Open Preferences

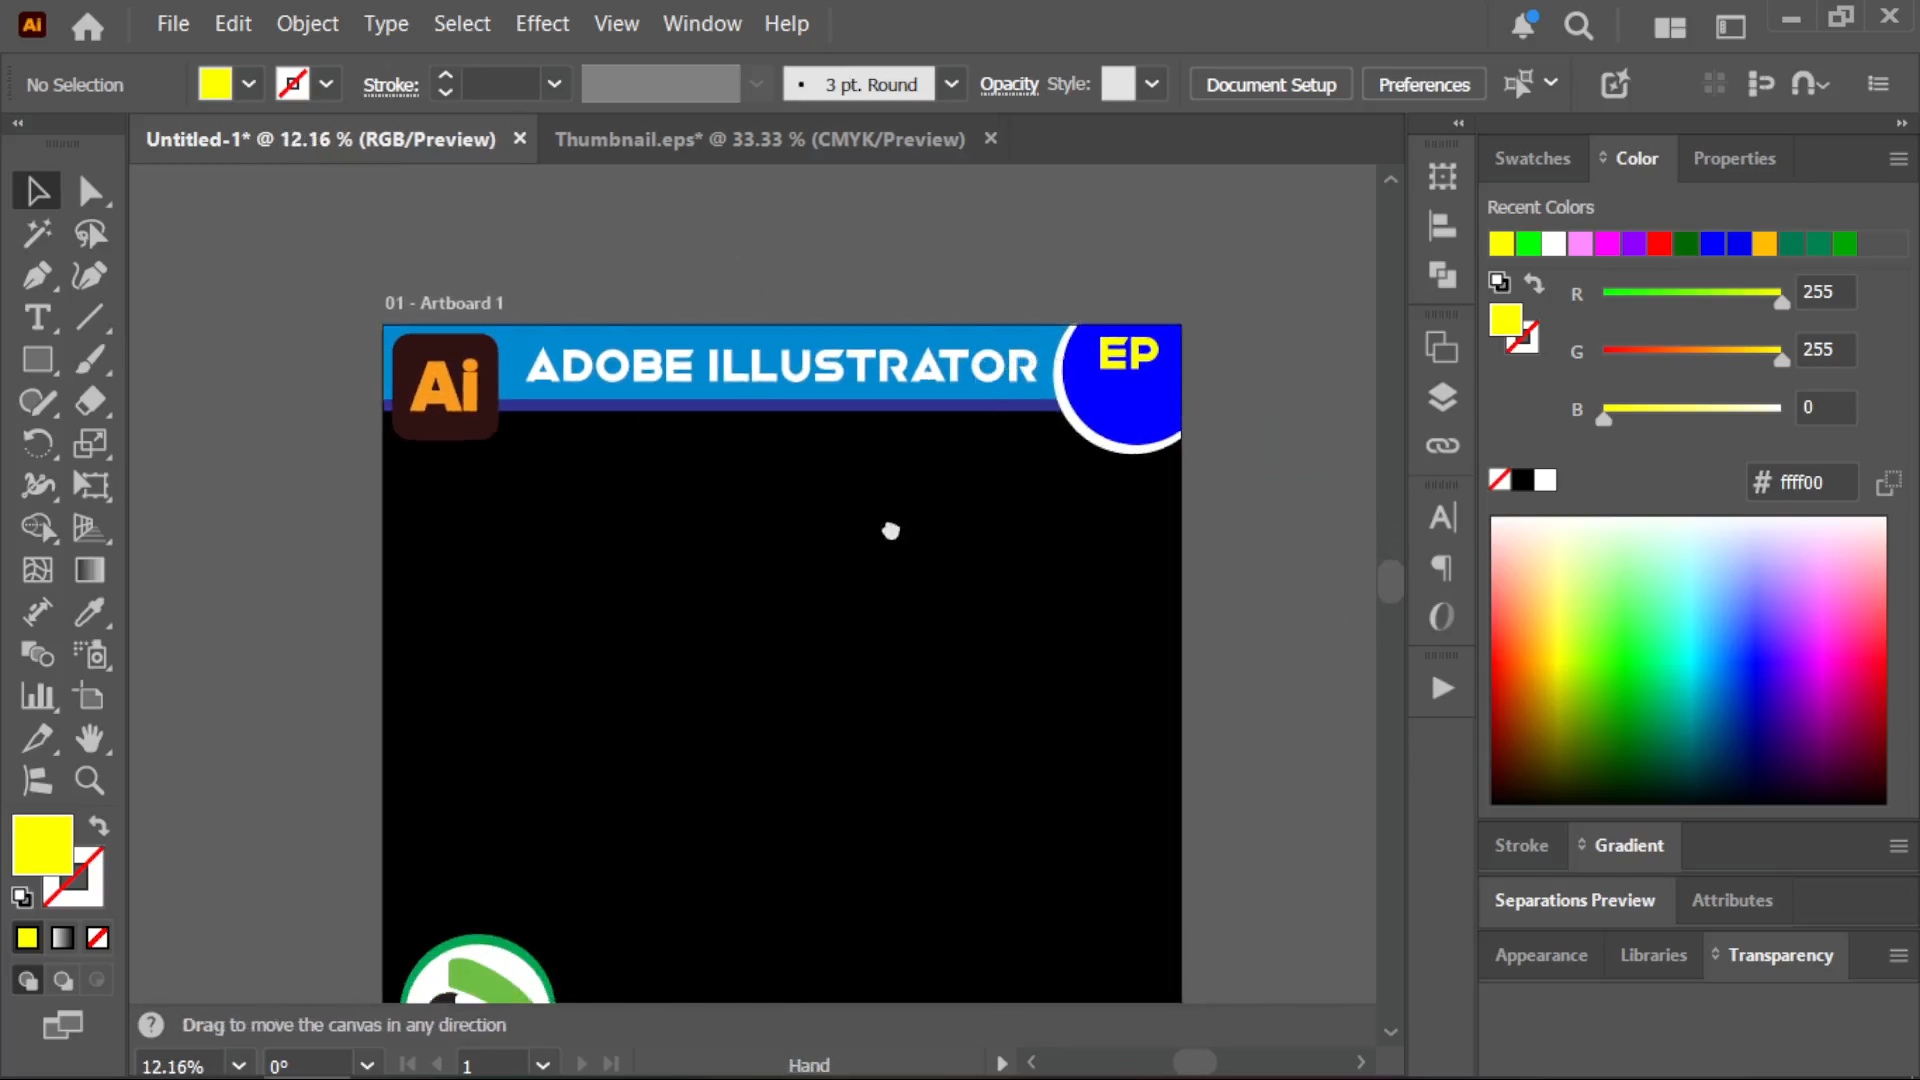[x=1424, y=85]
